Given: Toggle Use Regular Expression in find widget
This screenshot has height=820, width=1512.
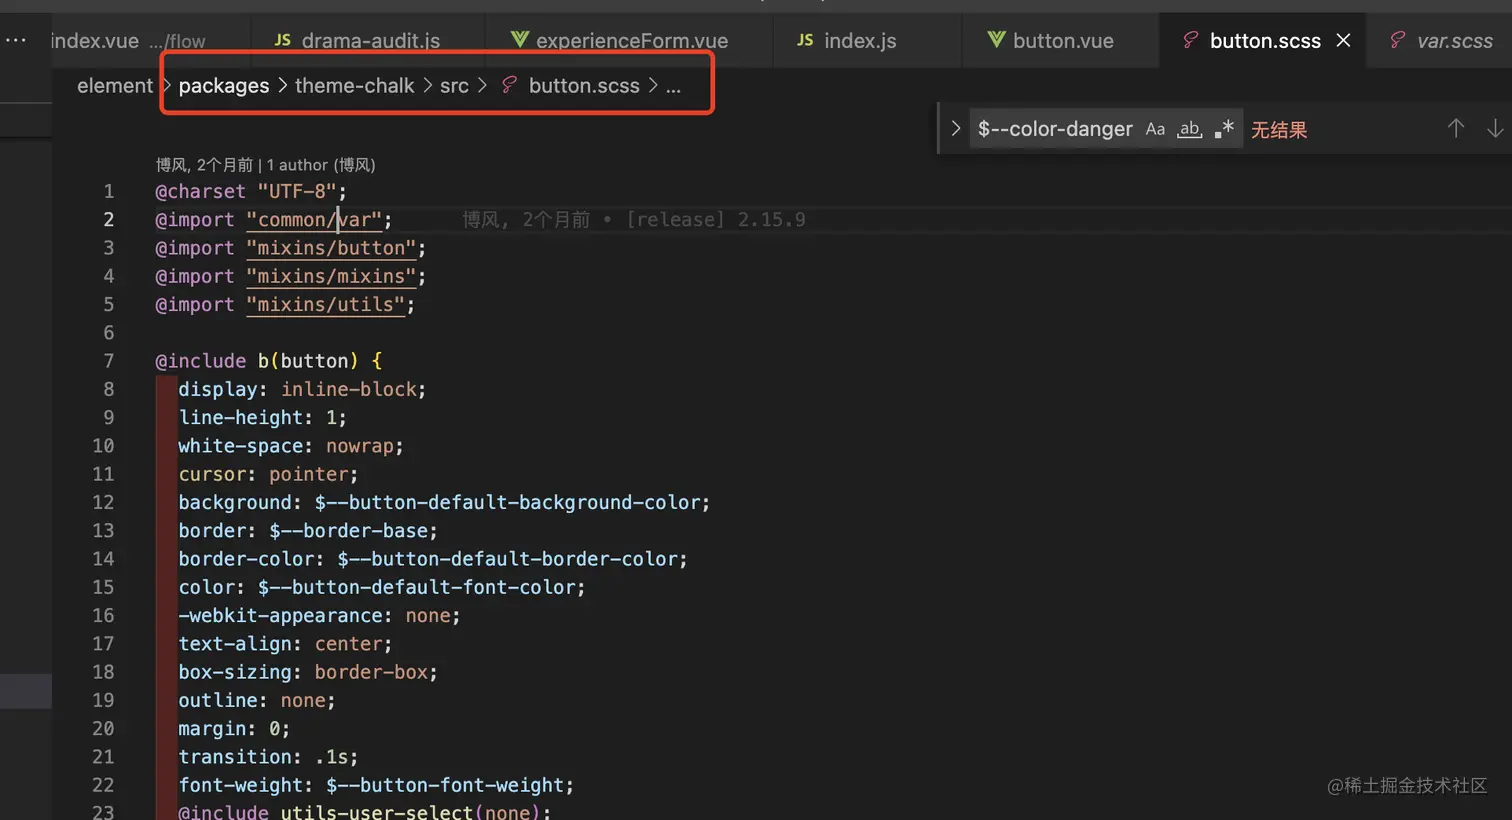Looking at the screenshot, I should 1224,129.
